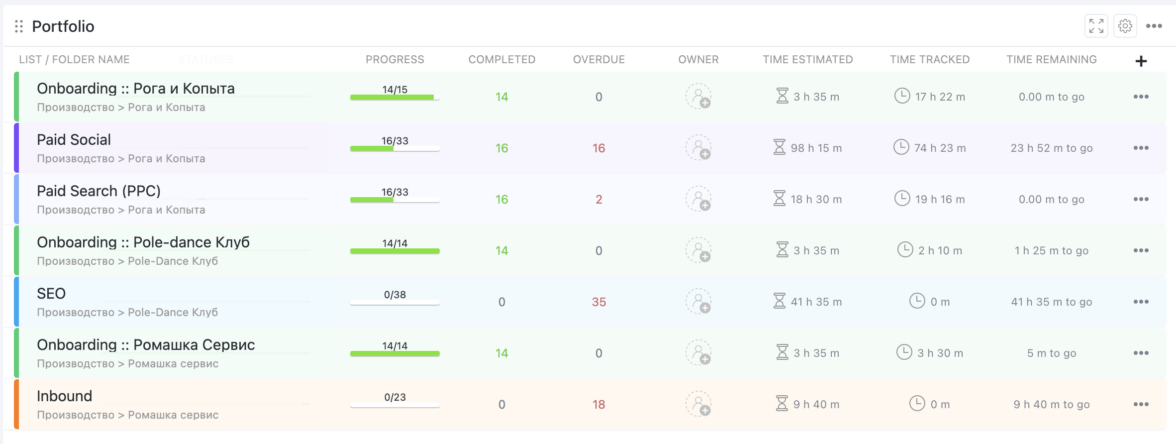Open the Portfolio widget more options menu
The image size is (1176, 444).
point(1154,26)
